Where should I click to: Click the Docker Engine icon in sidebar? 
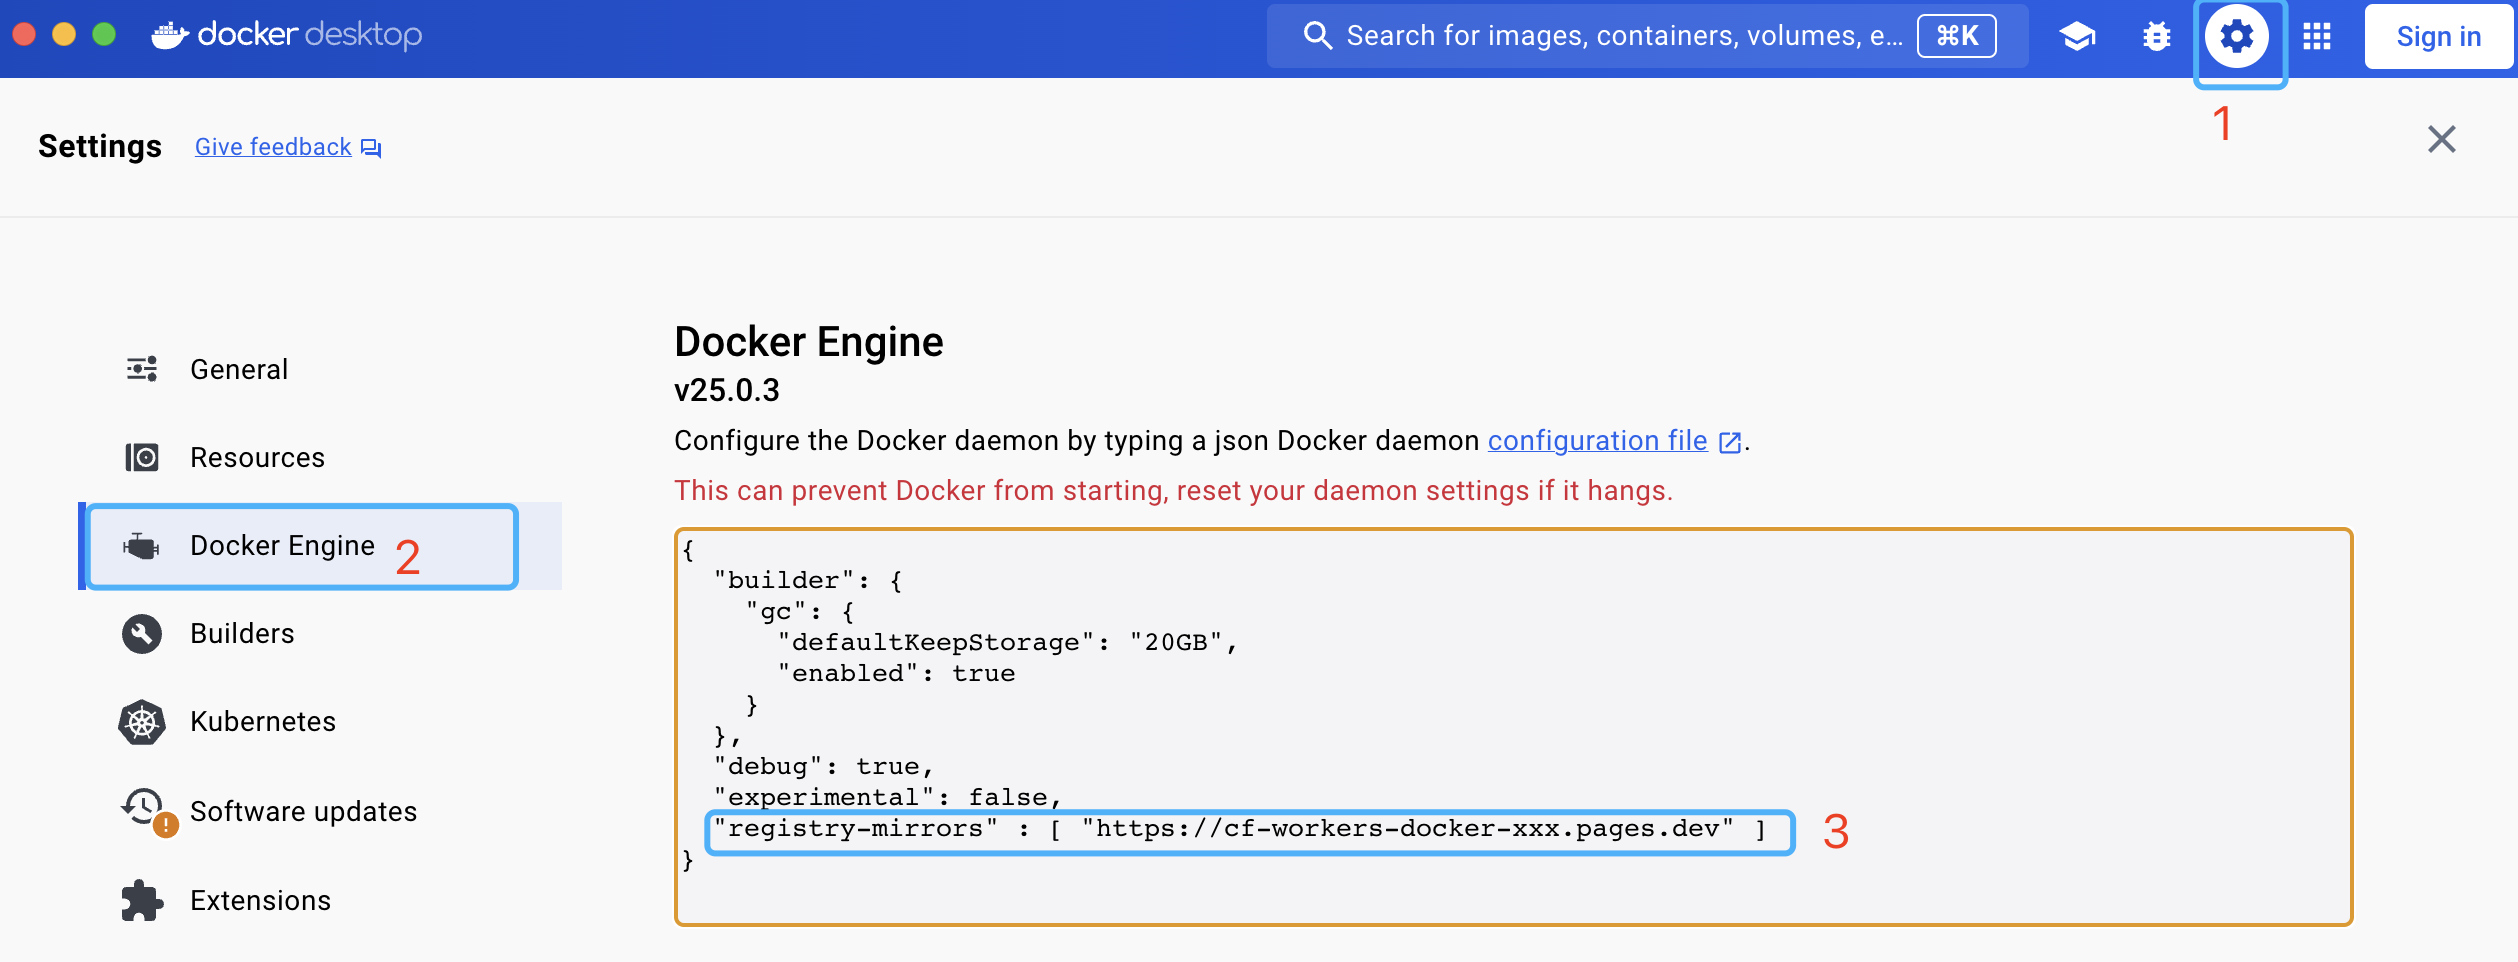(141, 546)
